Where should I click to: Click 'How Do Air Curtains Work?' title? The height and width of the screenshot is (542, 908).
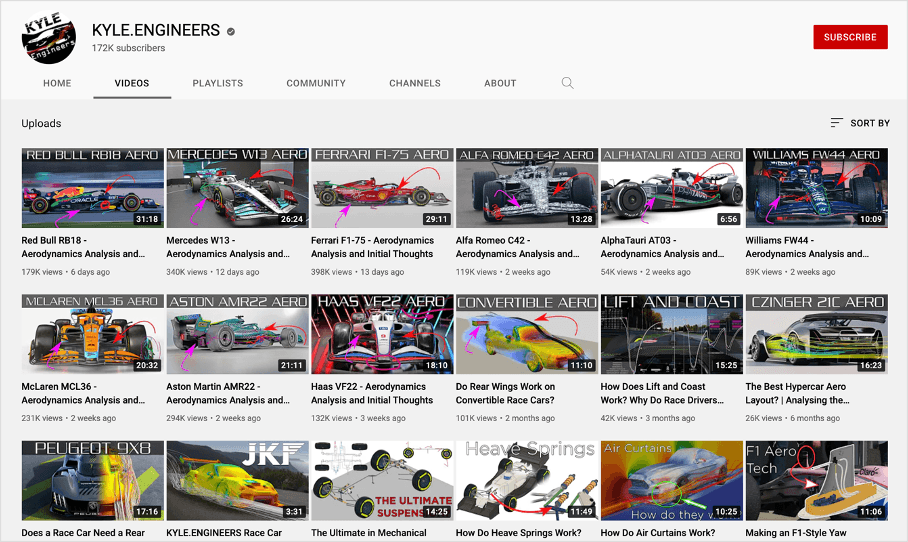(658, 533)
